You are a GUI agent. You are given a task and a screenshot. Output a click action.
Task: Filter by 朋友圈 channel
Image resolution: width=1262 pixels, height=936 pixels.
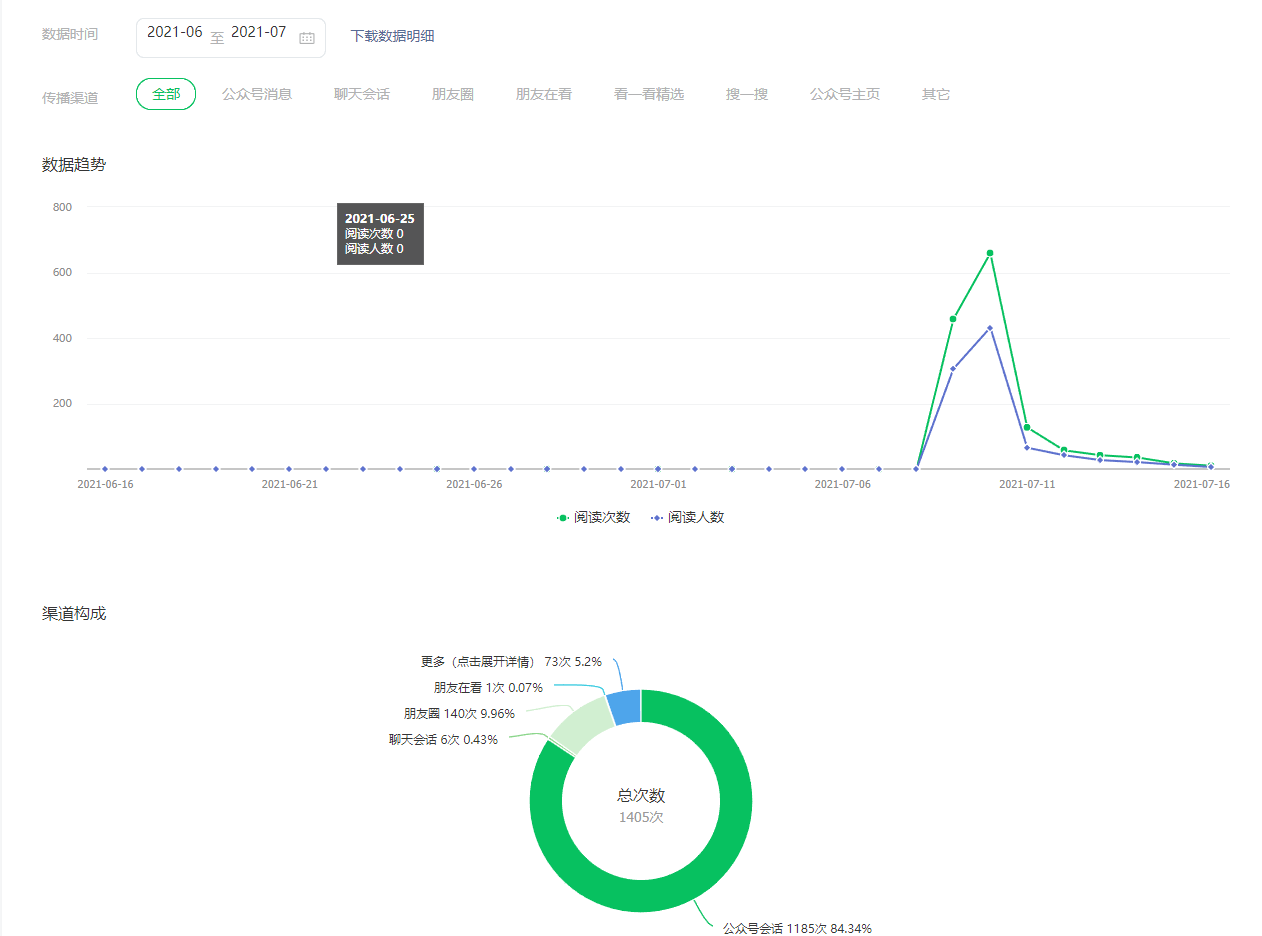coord(453,95)
